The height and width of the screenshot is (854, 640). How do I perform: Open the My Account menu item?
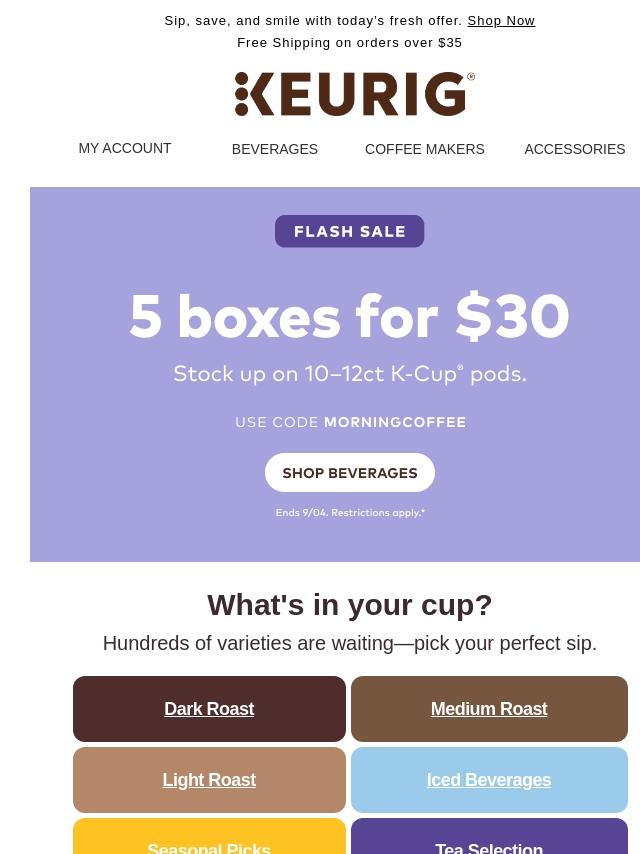pyautogui.click(x=125, y=148)
